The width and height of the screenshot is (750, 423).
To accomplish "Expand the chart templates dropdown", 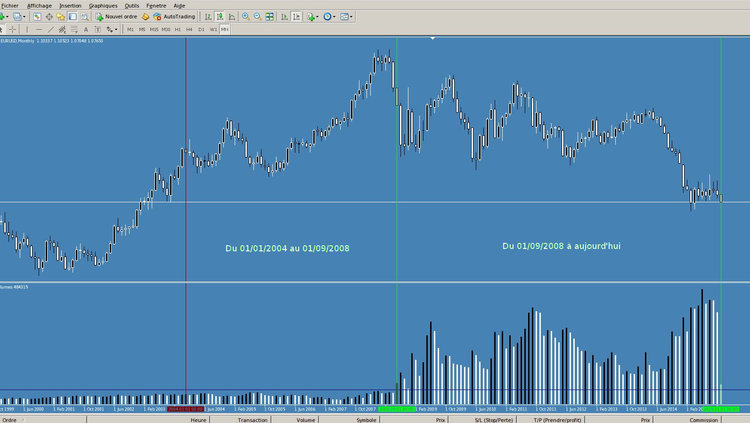I will tap(353, 17).
